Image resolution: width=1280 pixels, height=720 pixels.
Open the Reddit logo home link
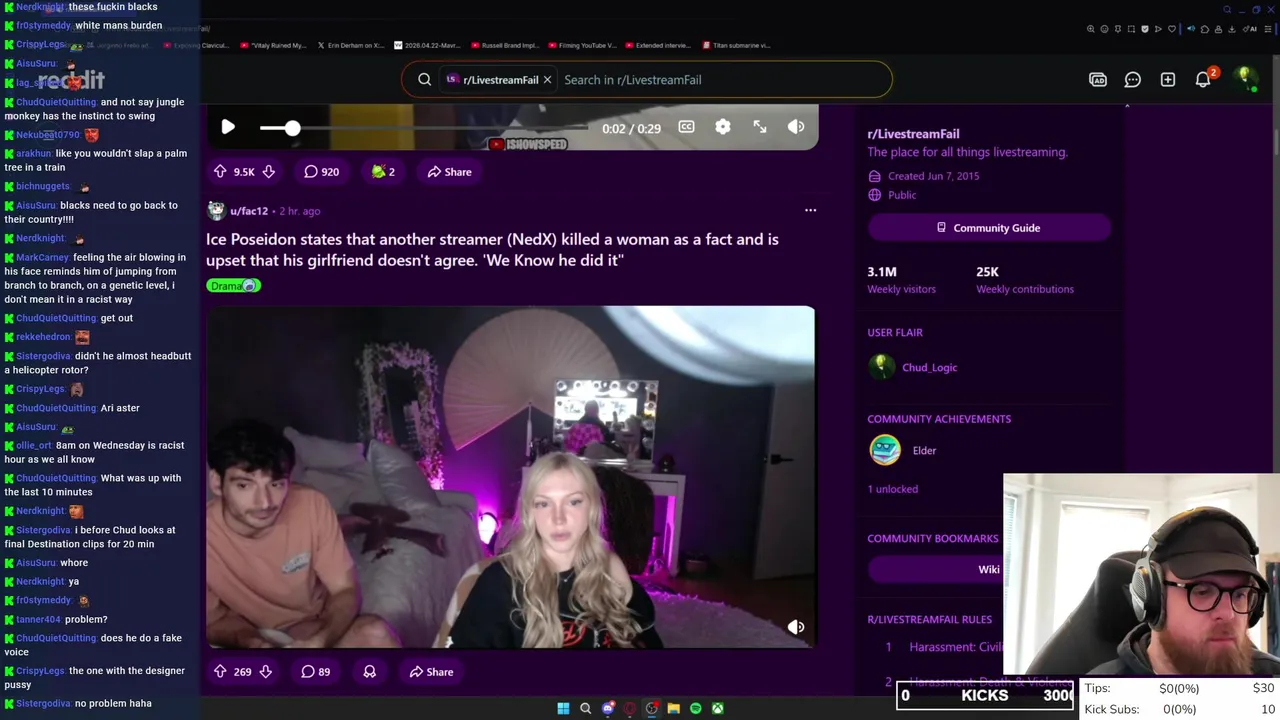[72, 81]
